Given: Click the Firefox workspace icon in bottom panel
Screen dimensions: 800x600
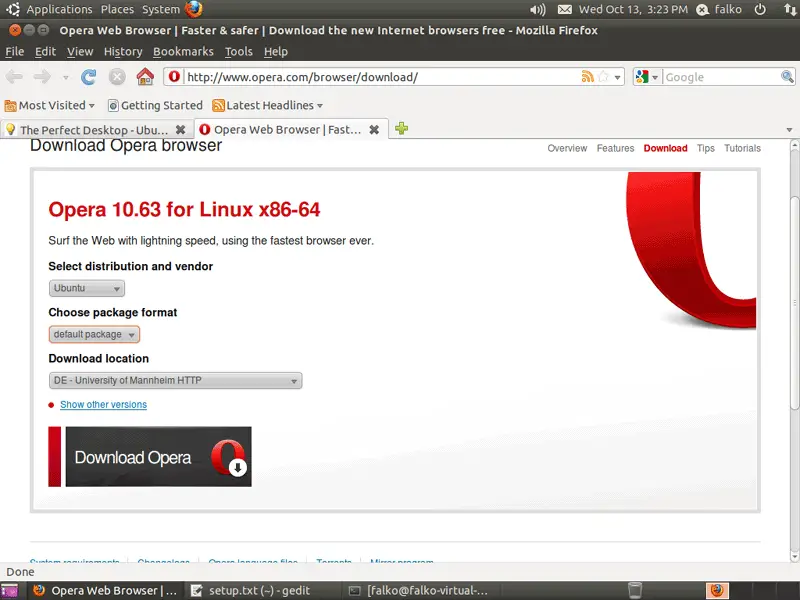Looking at the screenshot, I should point(717,590).
